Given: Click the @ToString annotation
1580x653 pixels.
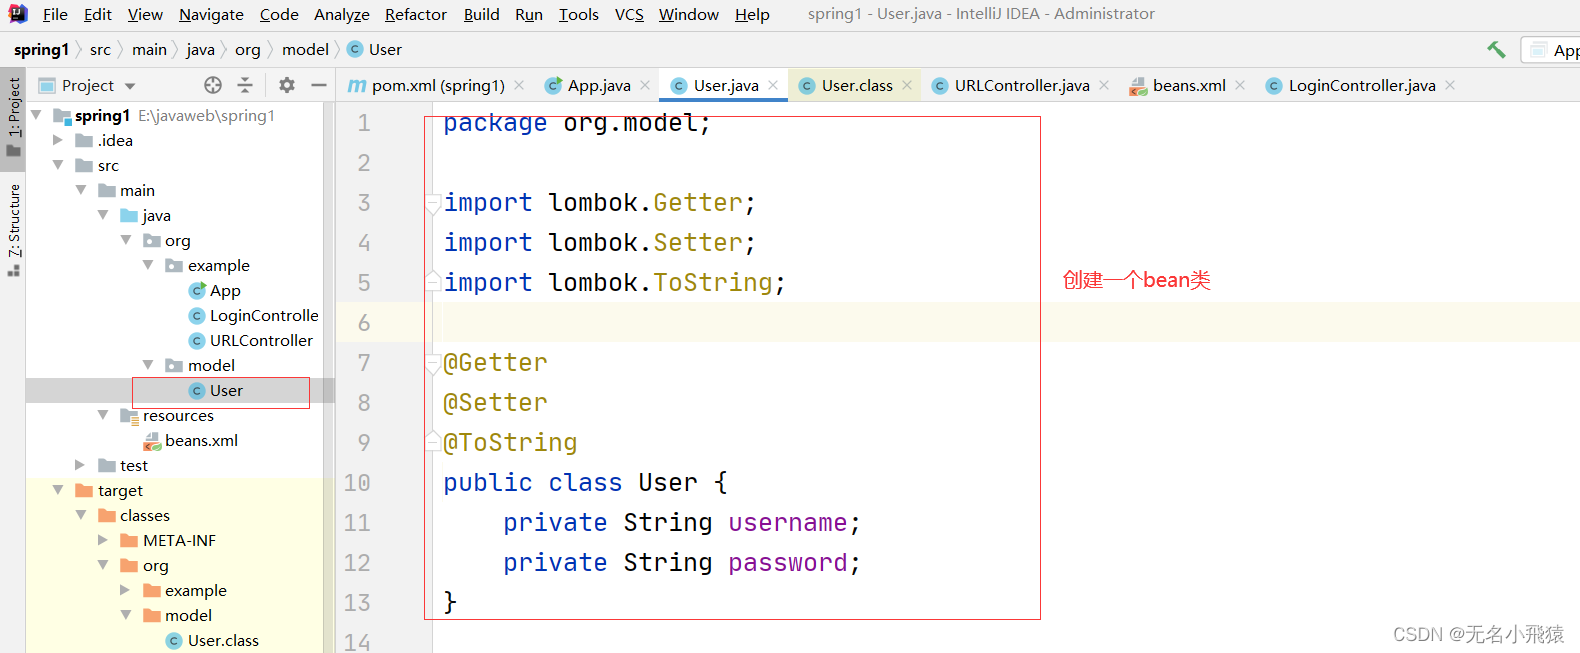Looking at the screenshot, I should 510,443.
